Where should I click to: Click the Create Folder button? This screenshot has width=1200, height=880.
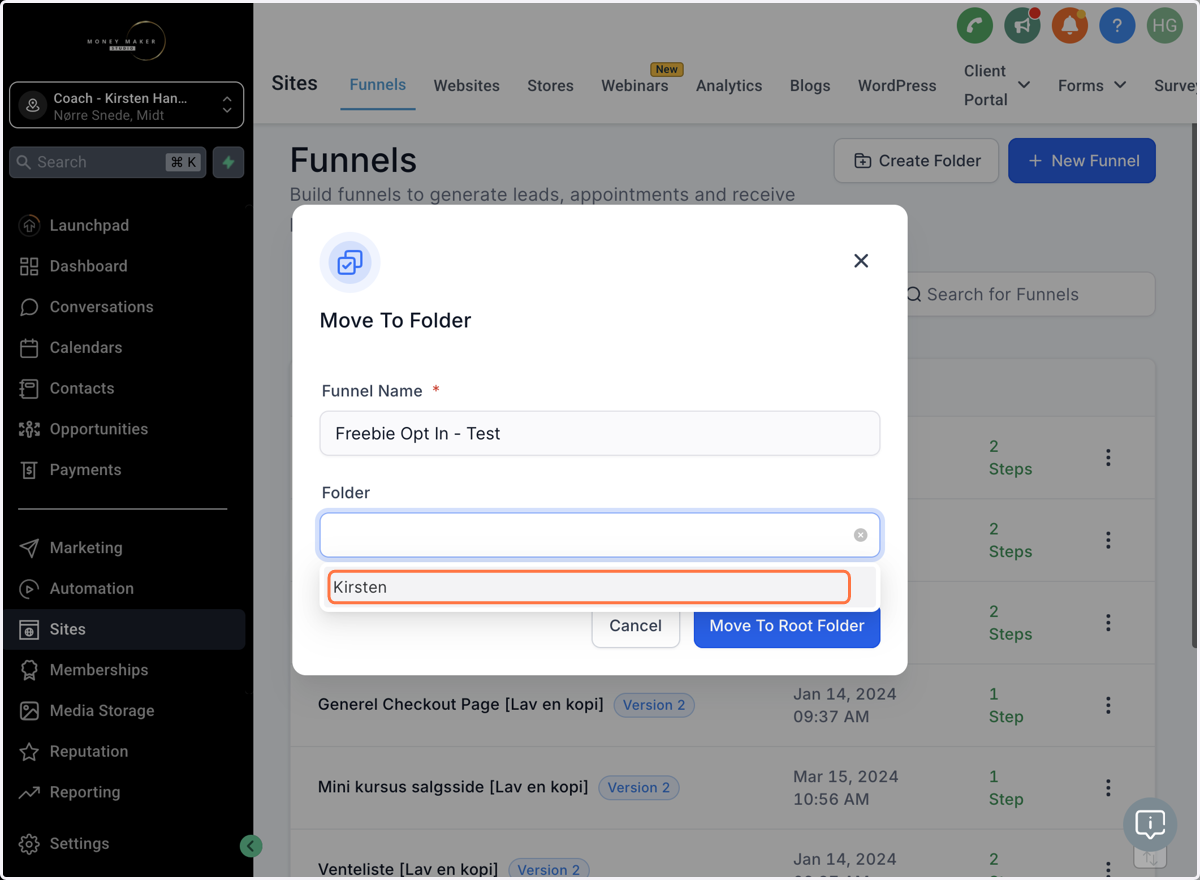916,161
